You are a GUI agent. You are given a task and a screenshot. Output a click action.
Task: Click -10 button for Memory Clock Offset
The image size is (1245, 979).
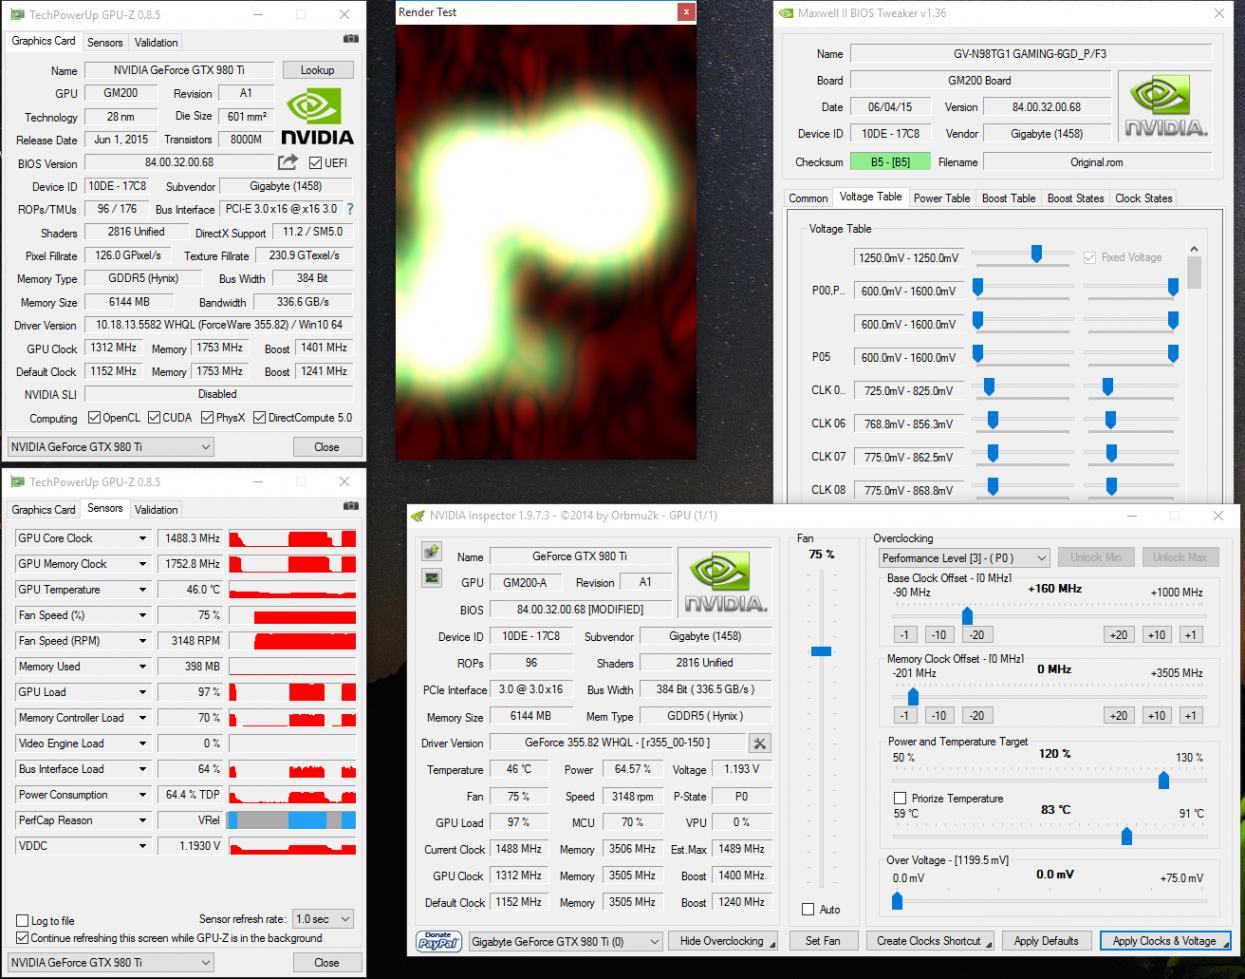(x=939, y=715)
